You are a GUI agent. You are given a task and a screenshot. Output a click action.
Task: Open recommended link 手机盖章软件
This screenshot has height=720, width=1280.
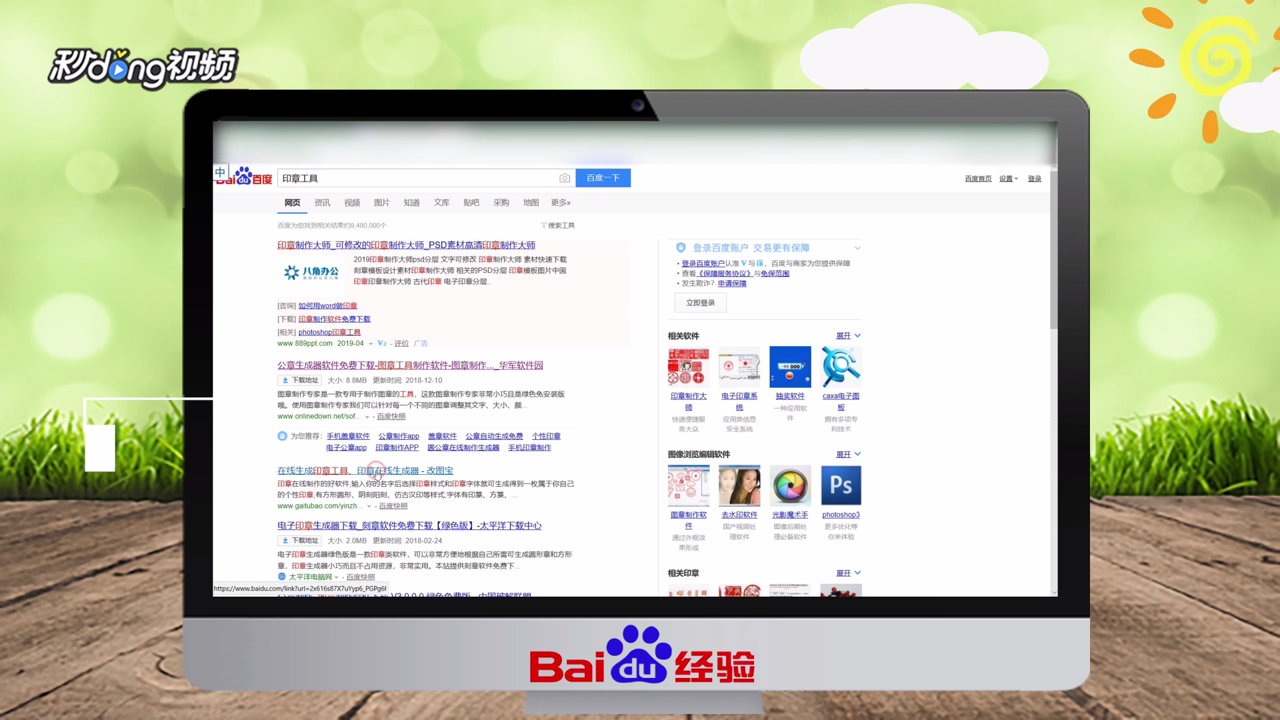(x=348, y=436)
